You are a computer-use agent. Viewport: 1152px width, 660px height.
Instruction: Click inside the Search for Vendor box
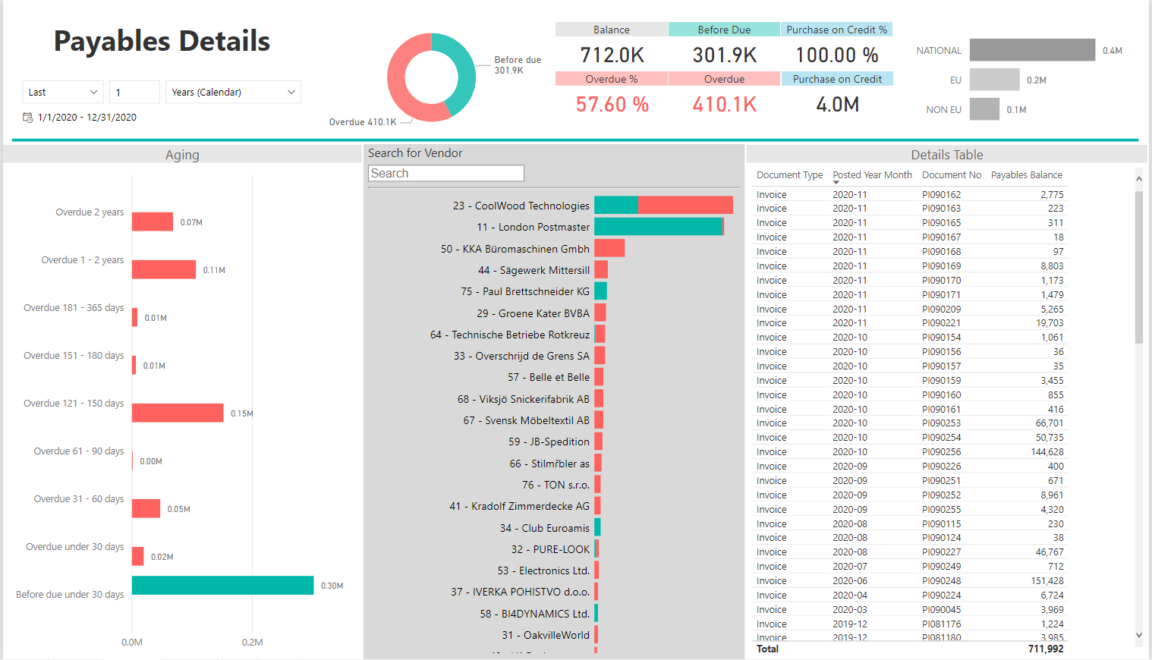[x=445, y=172]
